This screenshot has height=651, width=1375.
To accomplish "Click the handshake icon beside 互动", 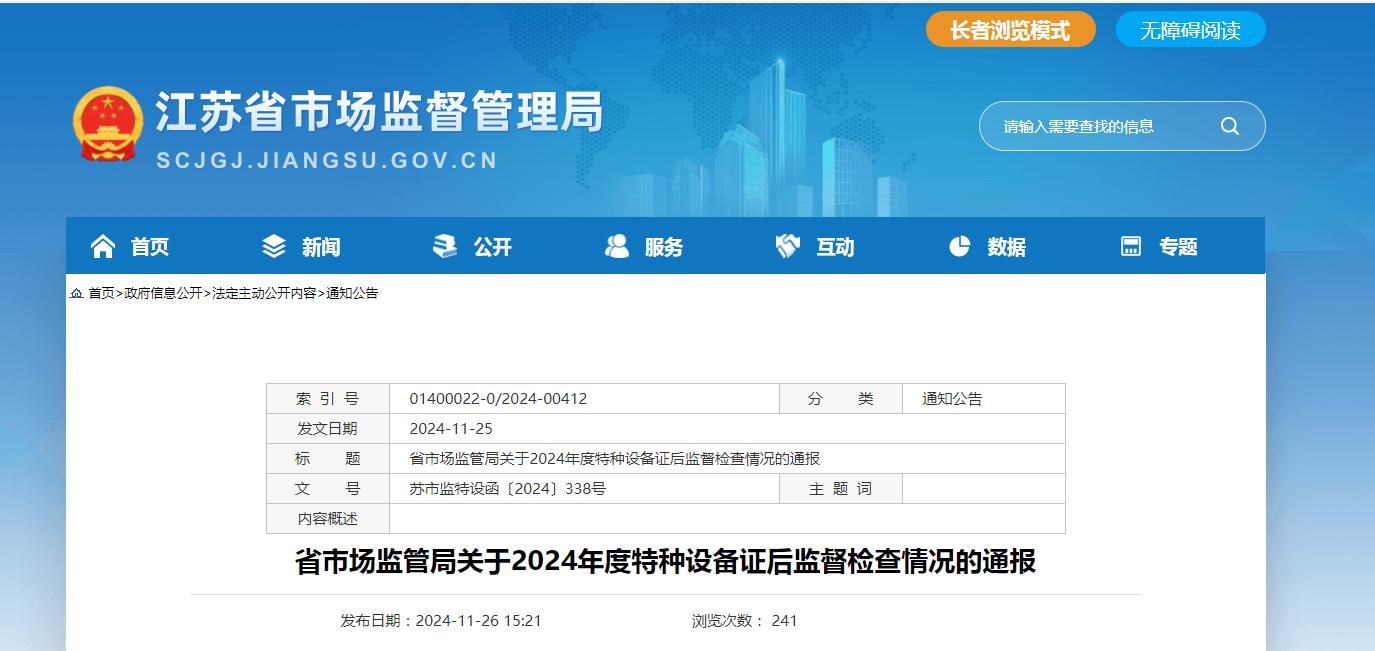I will click(x=788, y=246).
